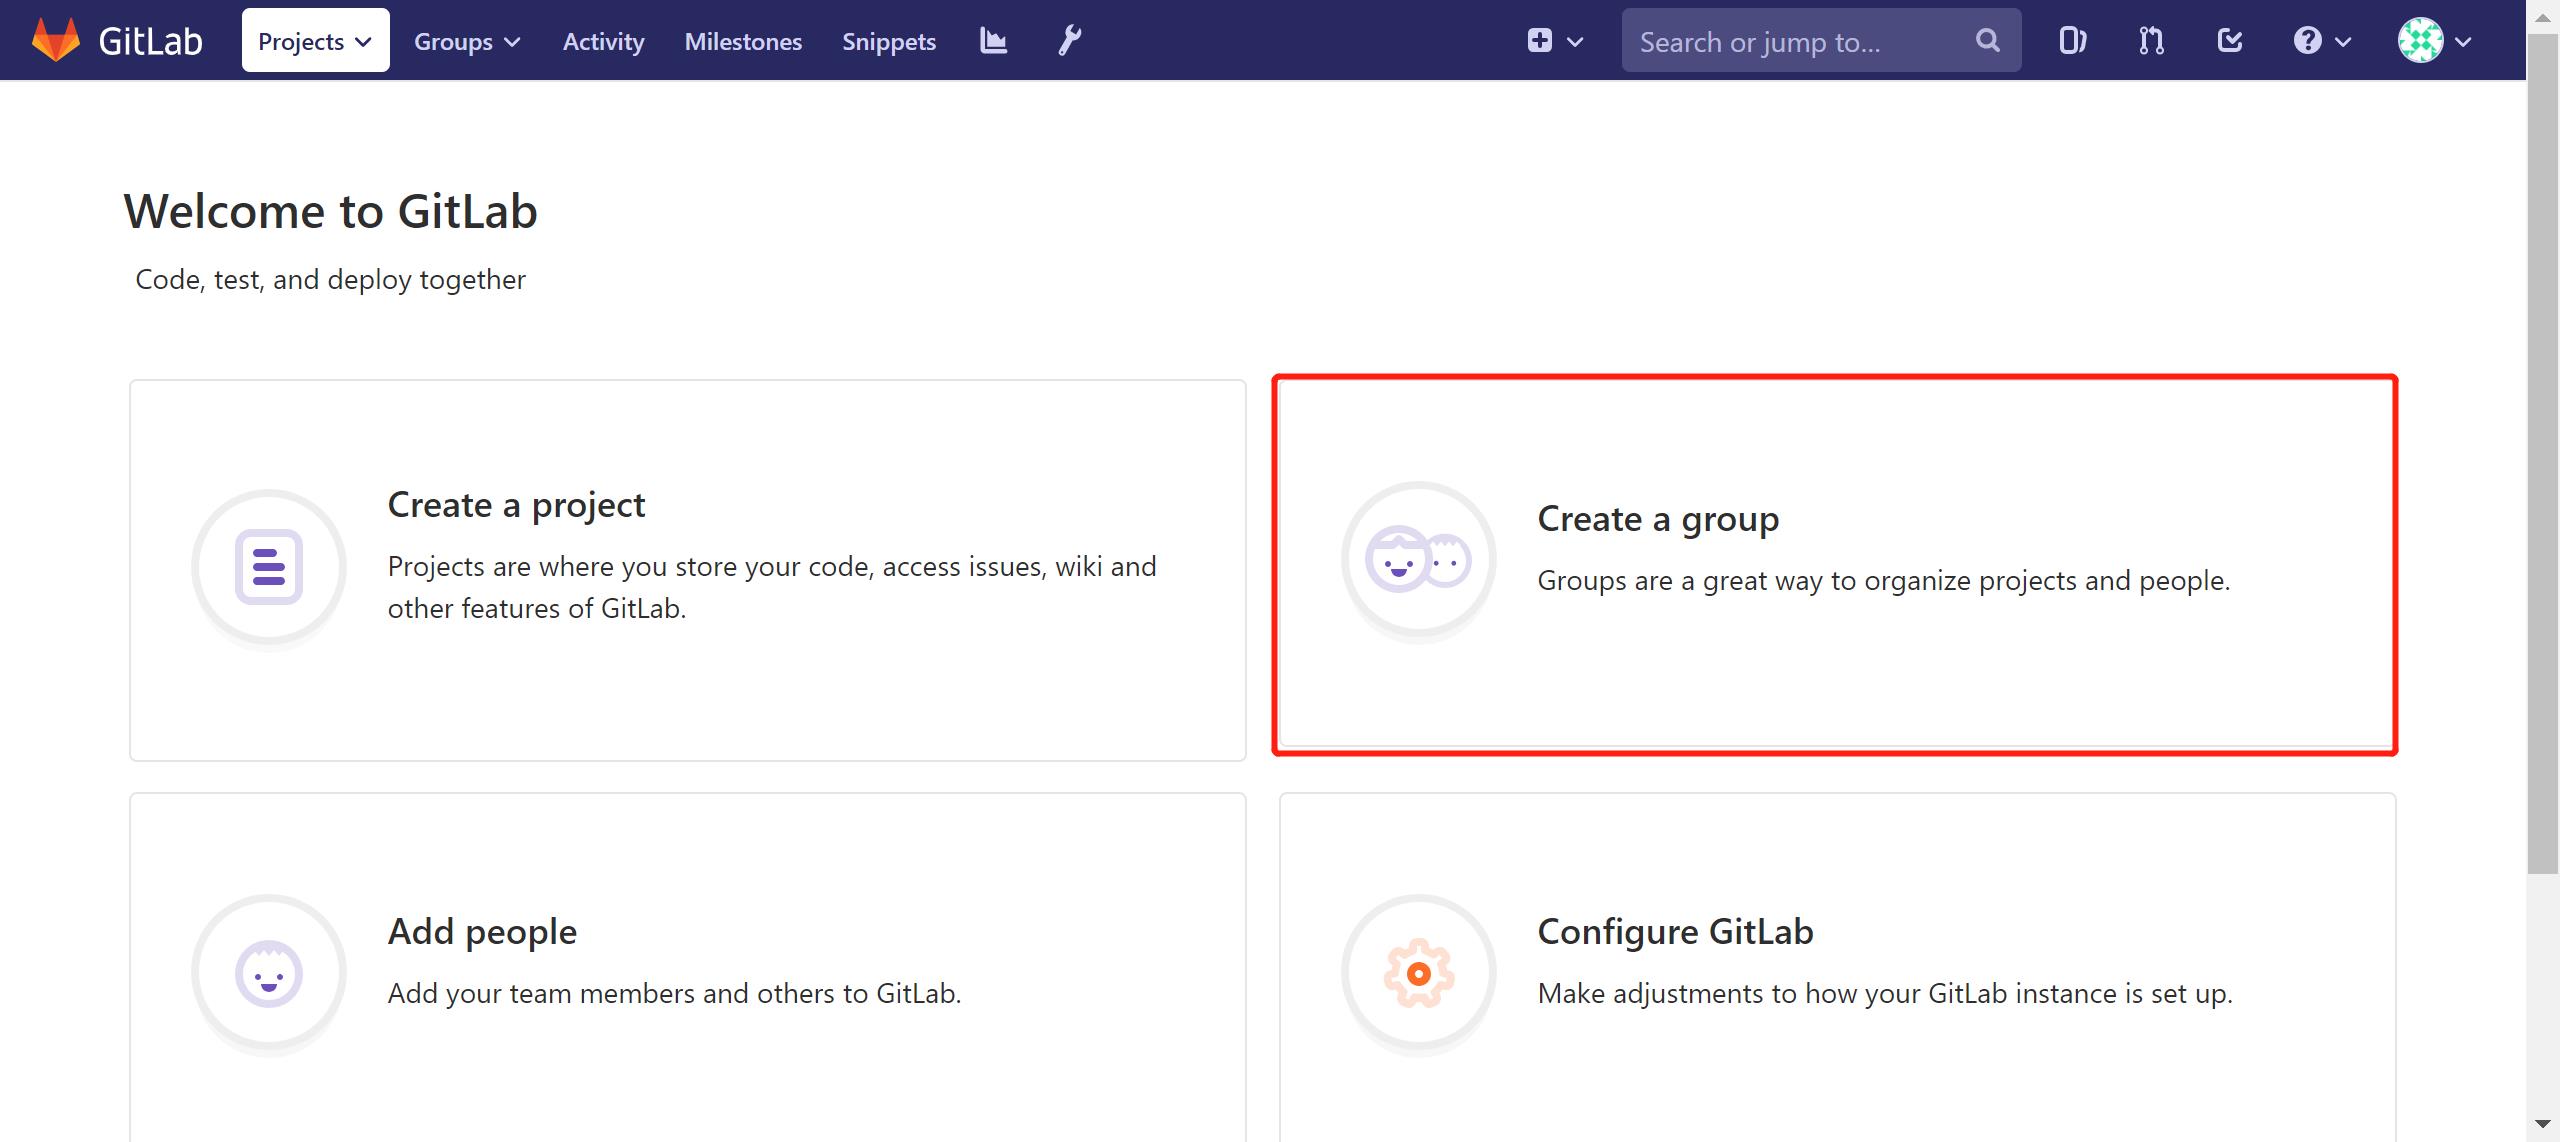Click the Configure GitLab gear icon
Image resolution: width=2560 pixels, height=1142 pixels.
click(1418, 973)
